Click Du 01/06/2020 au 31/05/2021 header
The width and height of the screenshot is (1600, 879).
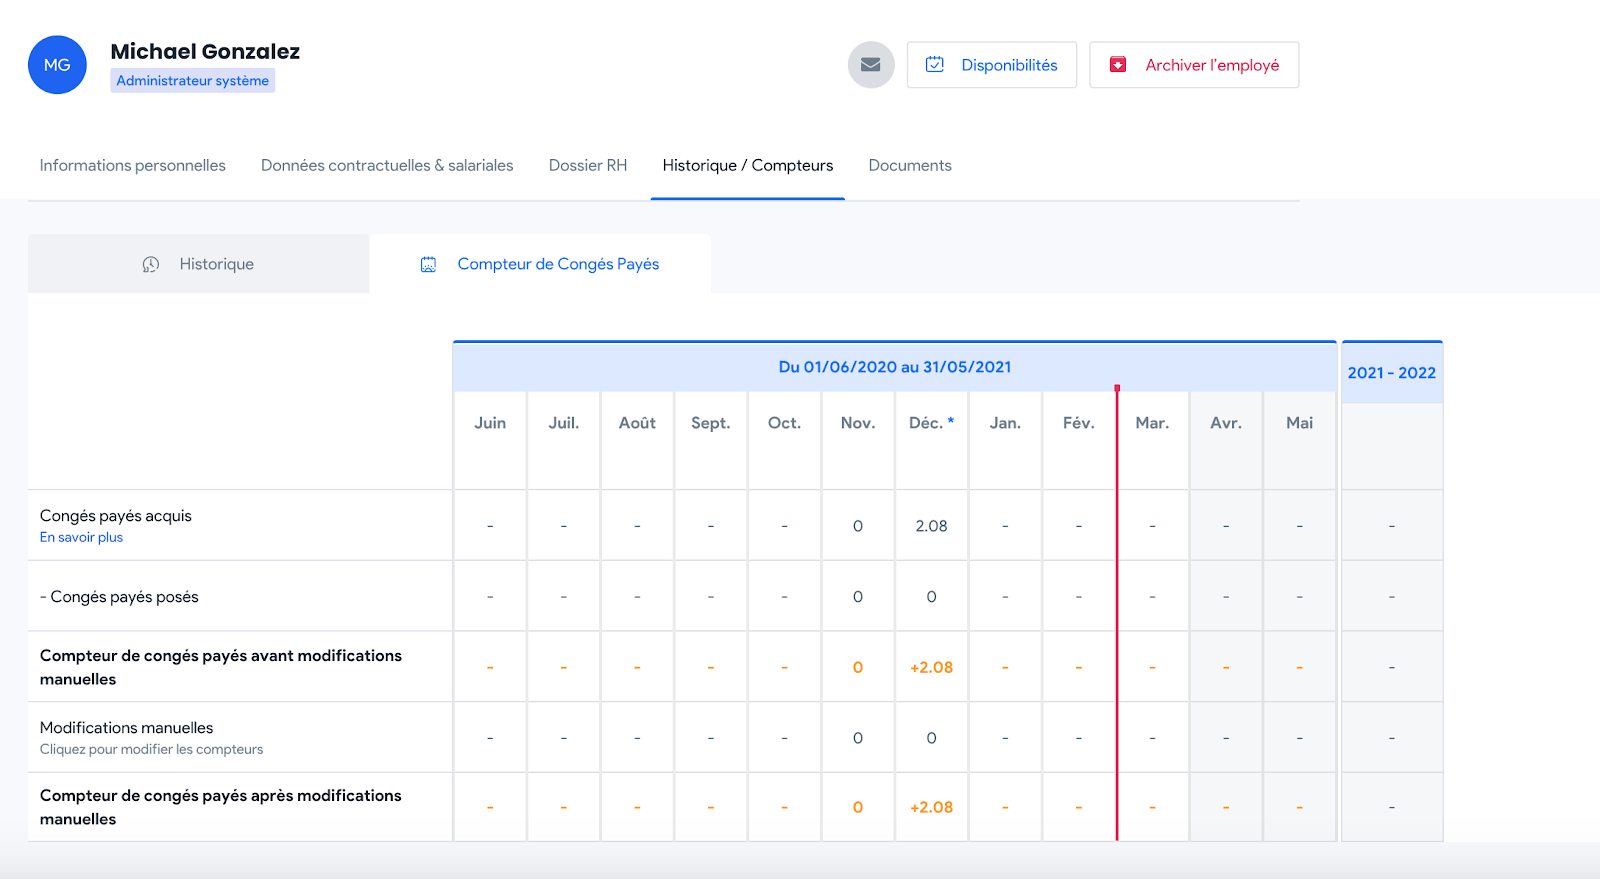tap(895, 367)
